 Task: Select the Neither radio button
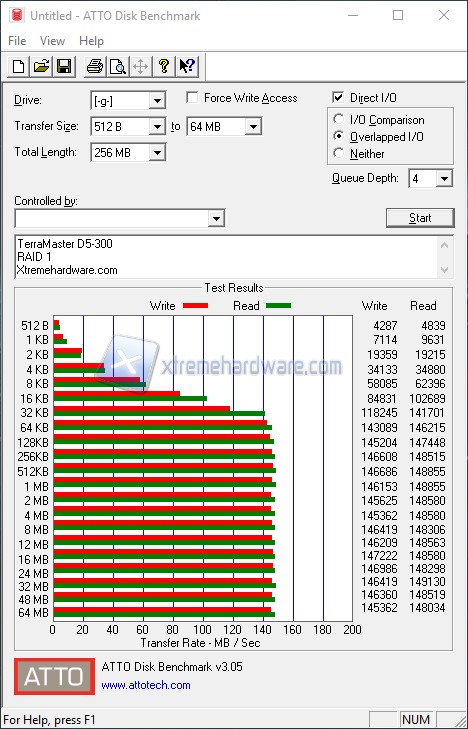(338, 153)
